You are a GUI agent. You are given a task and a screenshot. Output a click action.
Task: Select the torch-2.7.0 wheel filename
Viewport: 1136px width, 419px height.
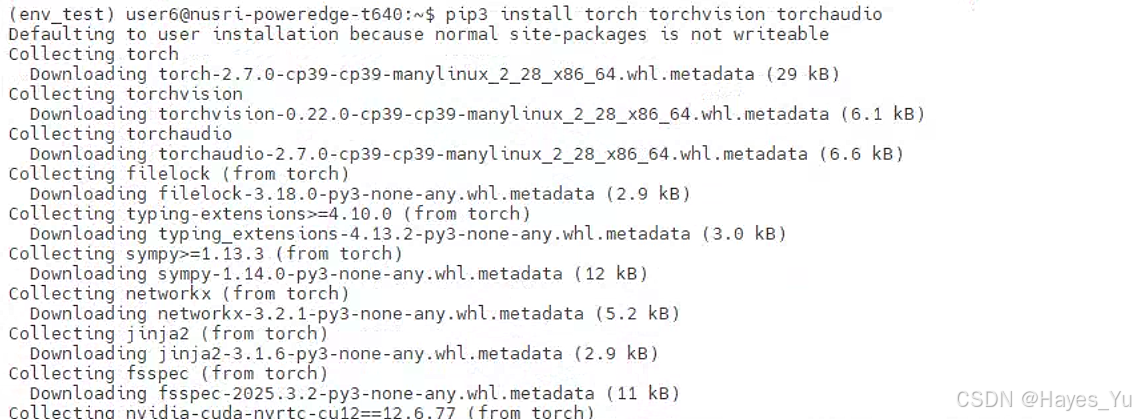[456, 74]
